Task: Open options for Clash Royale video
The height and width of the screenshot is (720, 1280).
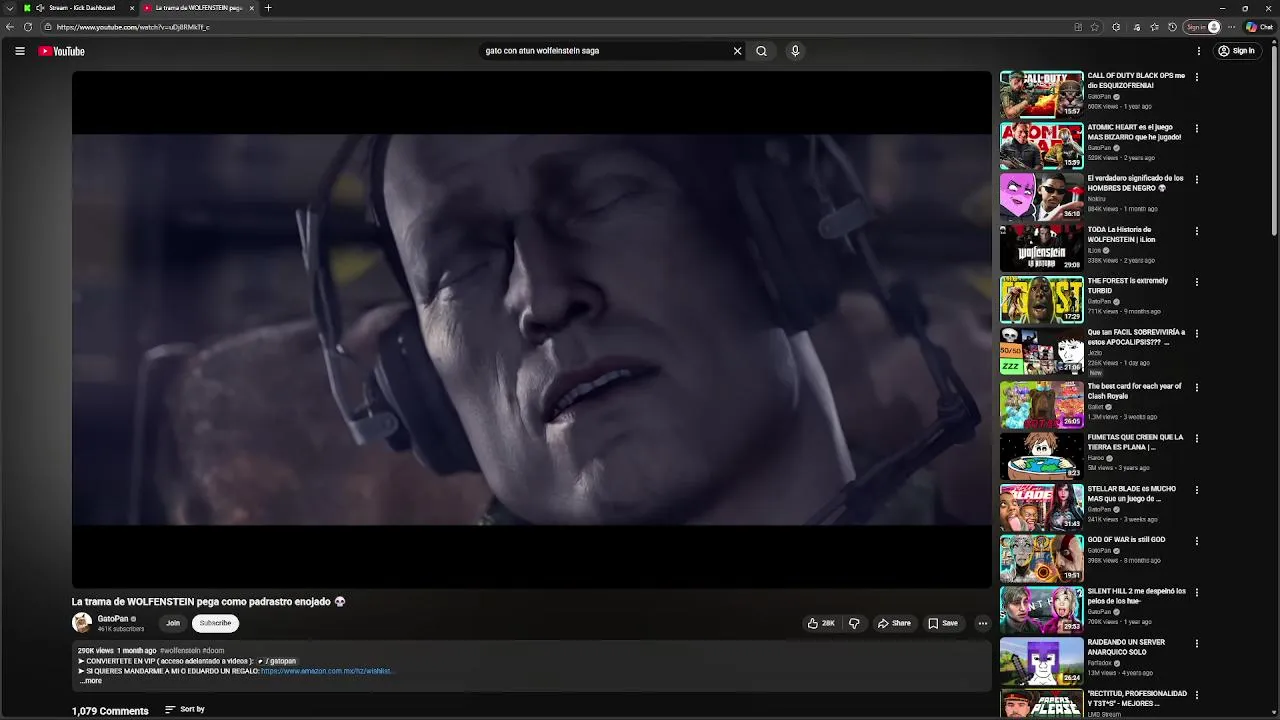Action: [1196, 387]
